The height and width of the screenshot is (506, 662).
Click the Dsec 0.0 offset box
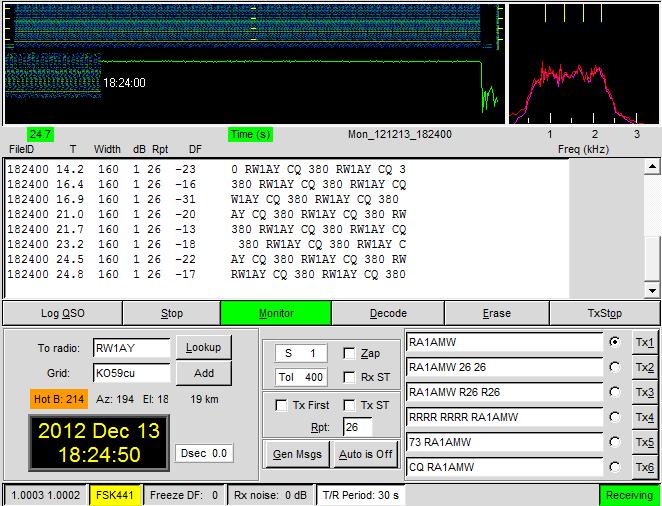(204, 453)
